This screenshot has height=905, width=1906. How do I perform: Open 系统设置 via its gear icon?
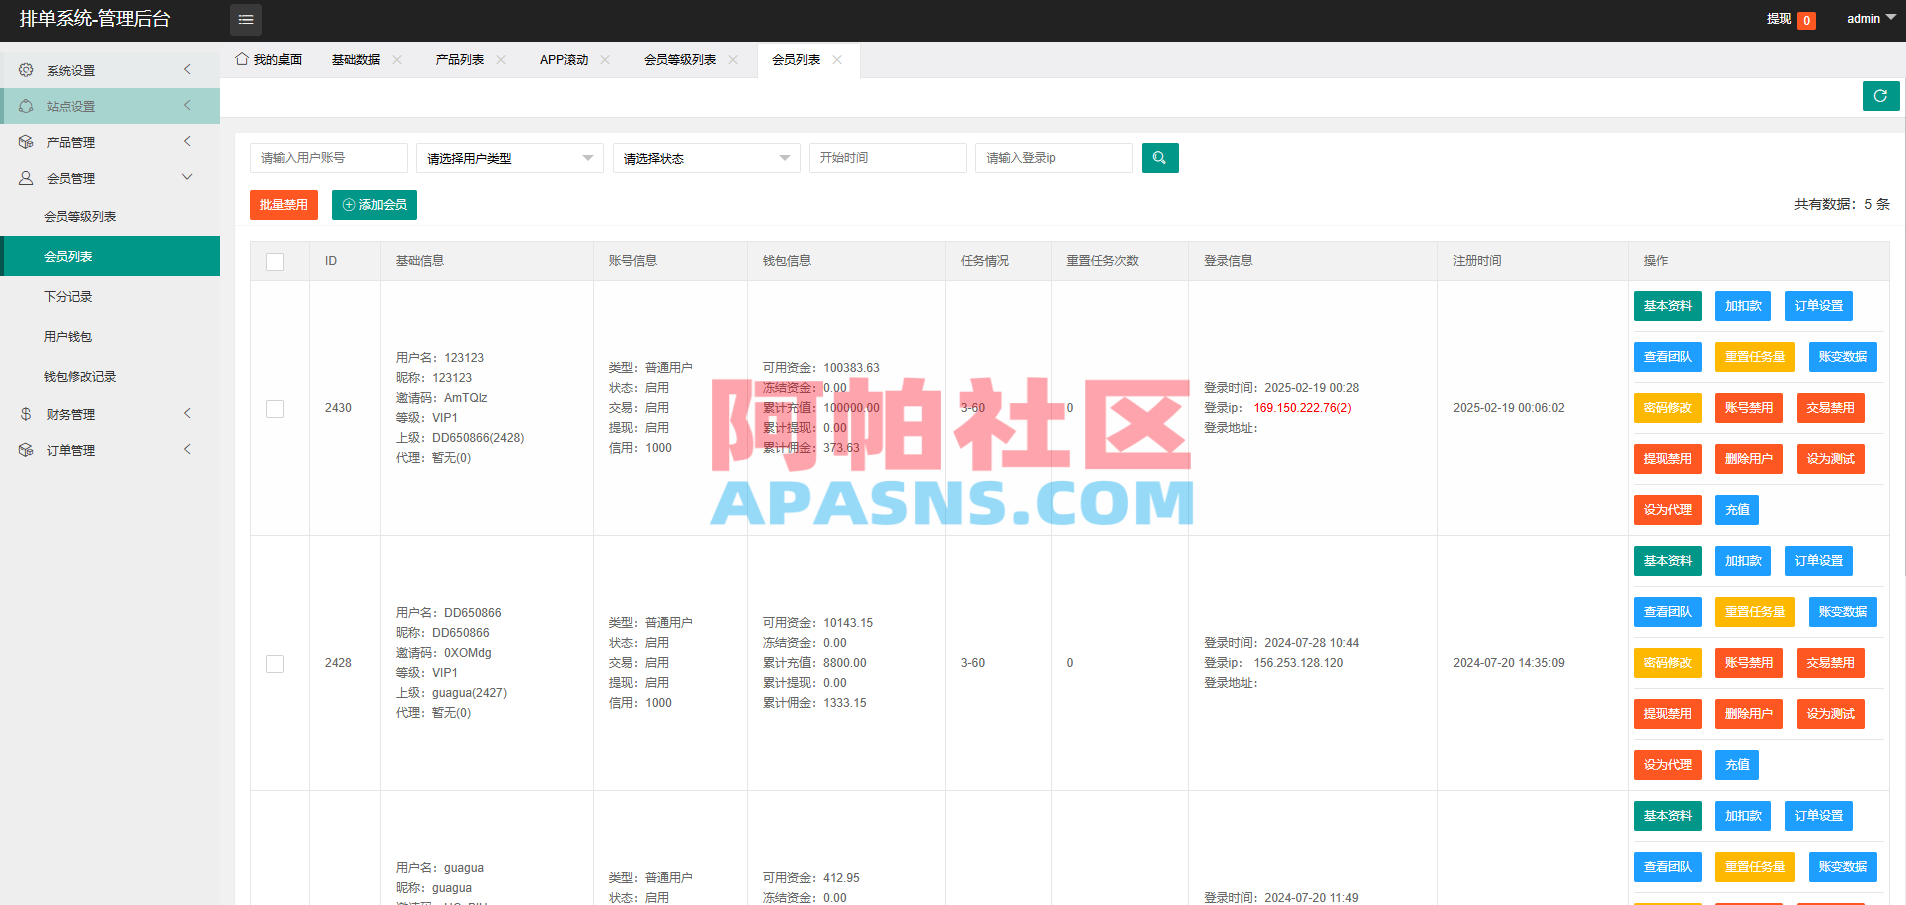point(26,69)
